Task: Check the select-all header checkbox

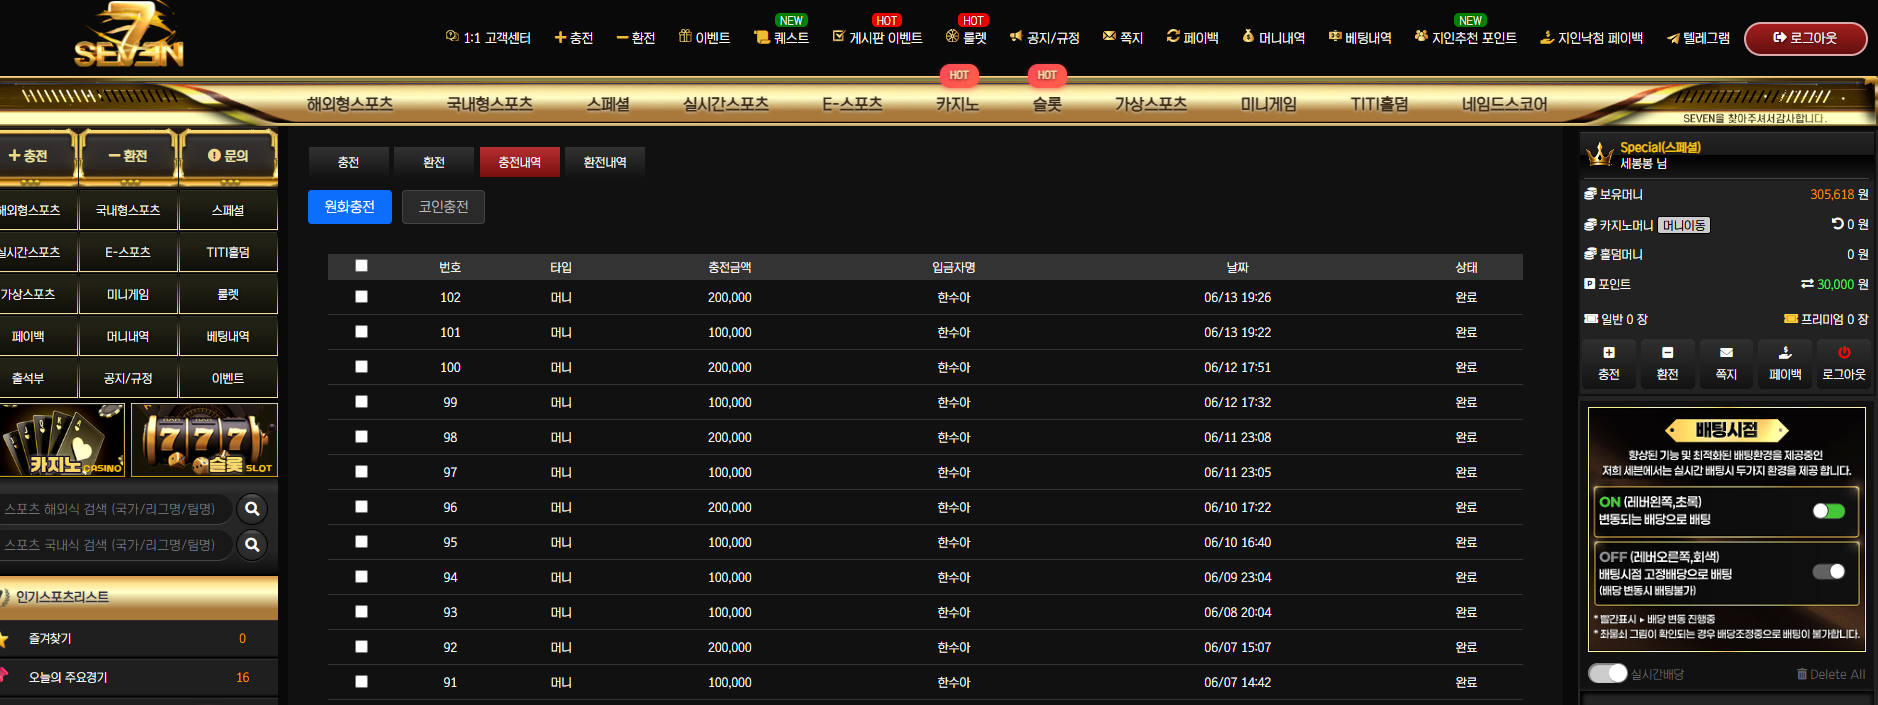Action: click(x=361, y=266)
